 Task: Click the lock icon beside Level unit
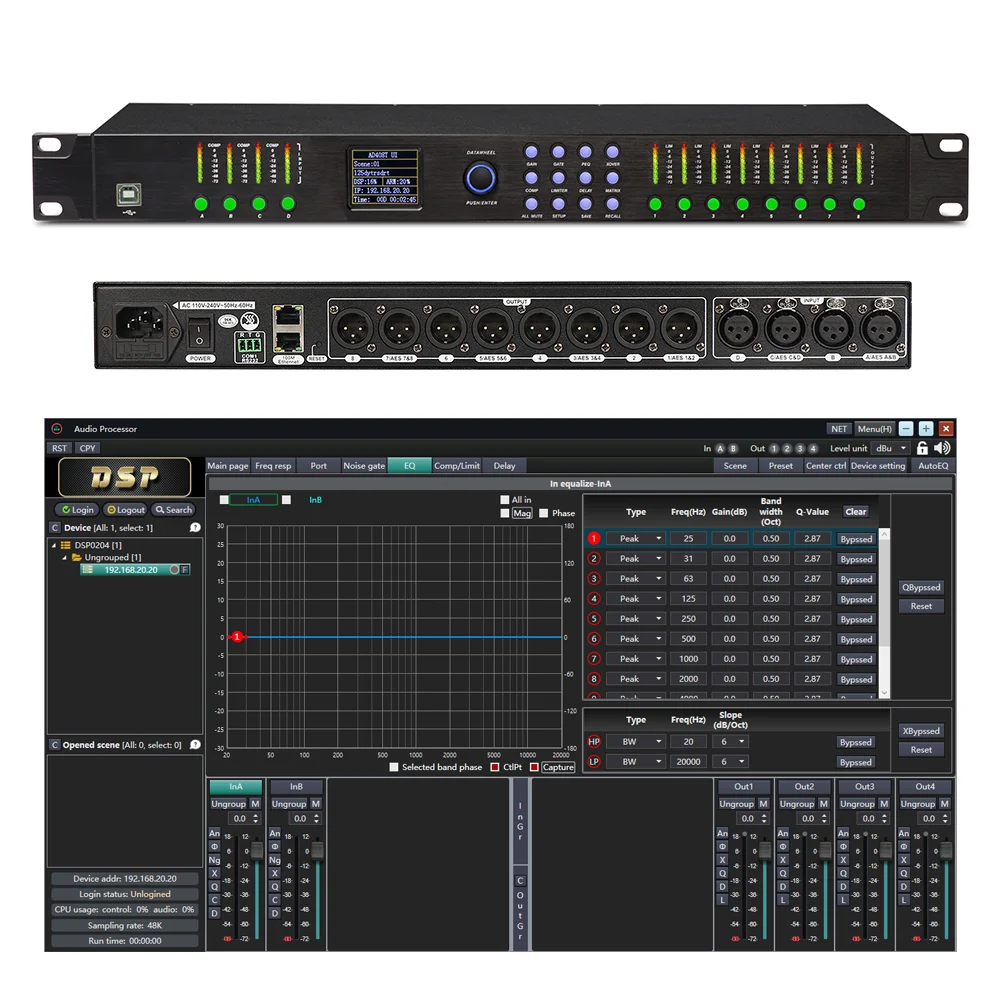point(922,448)
